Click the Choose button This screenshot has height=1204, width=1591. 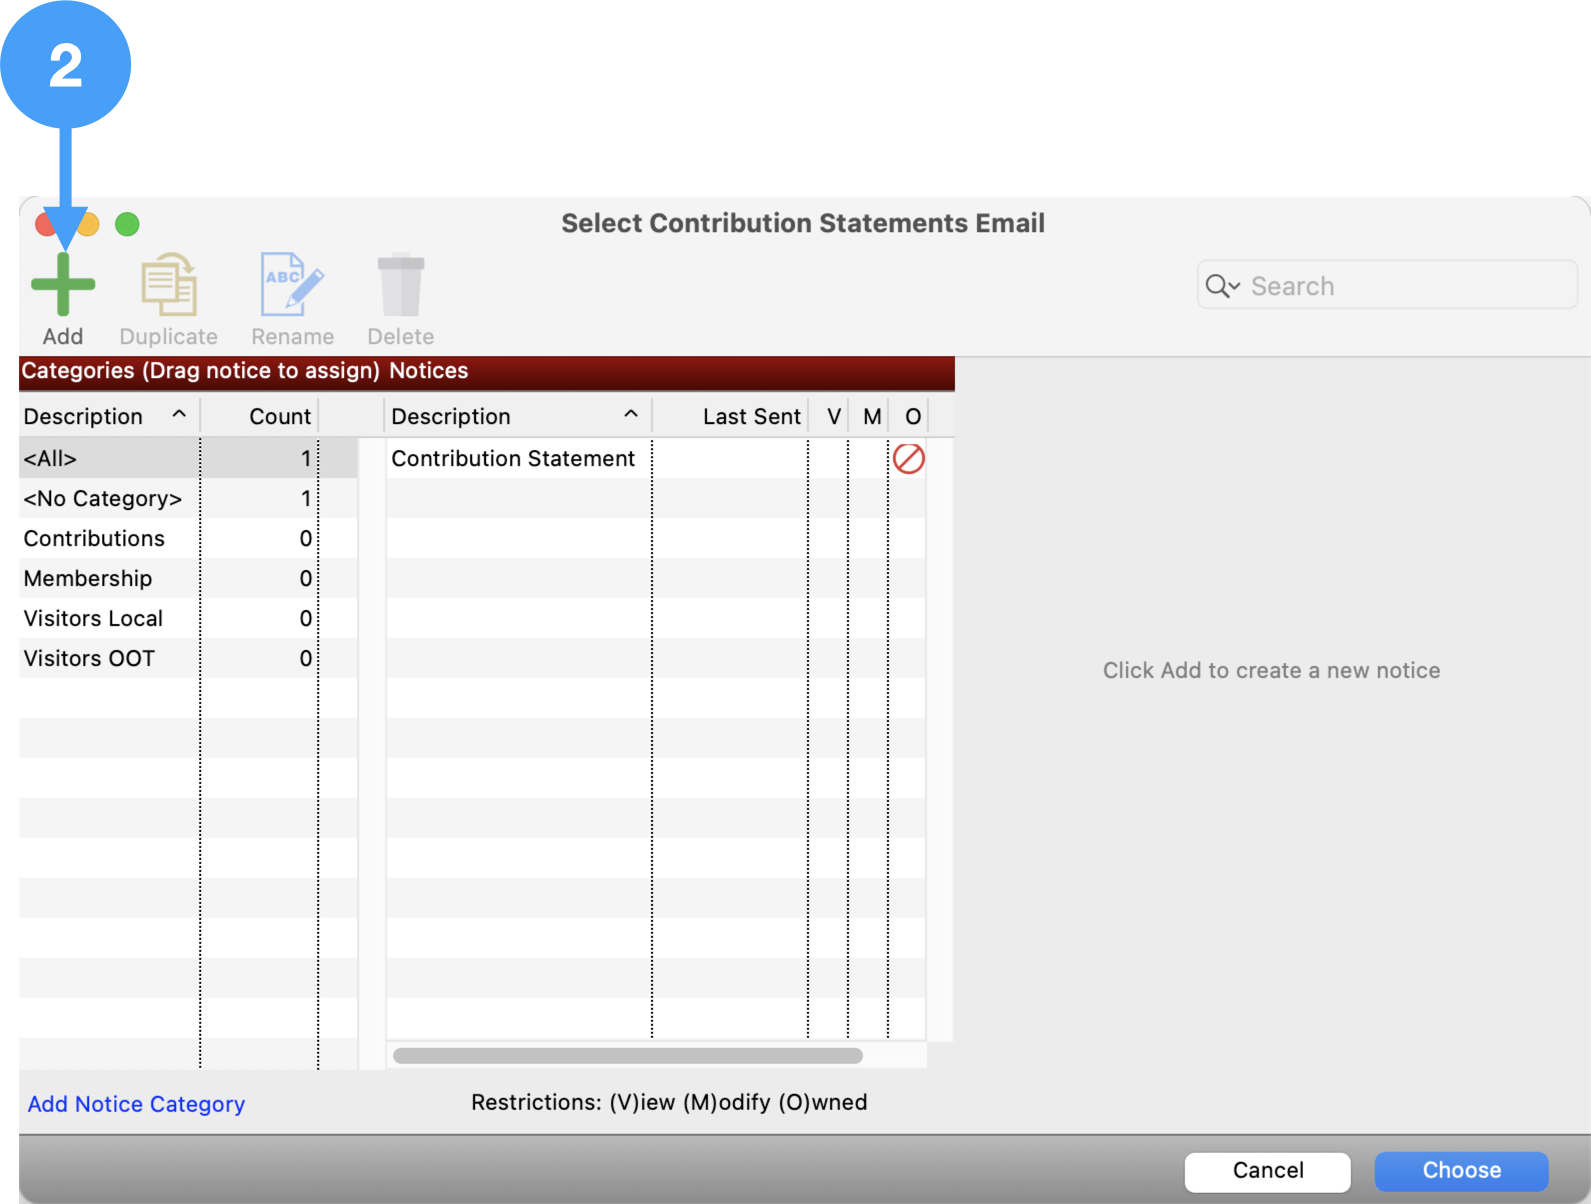pos(1461,1171)
